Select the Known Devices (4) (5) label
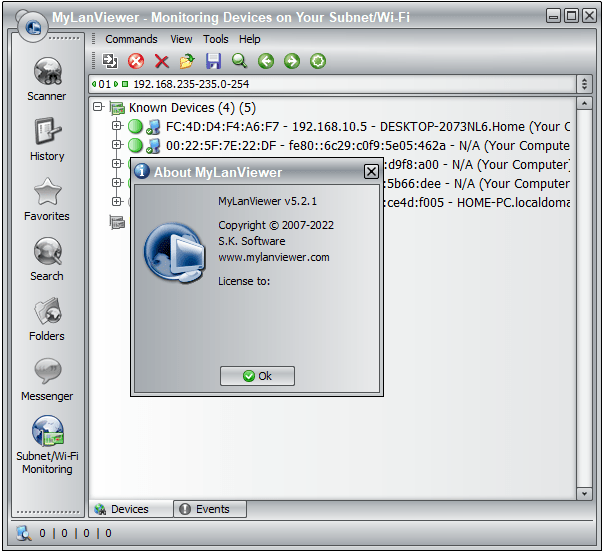This screenshot has height=554, width=604. click(192, 108)
